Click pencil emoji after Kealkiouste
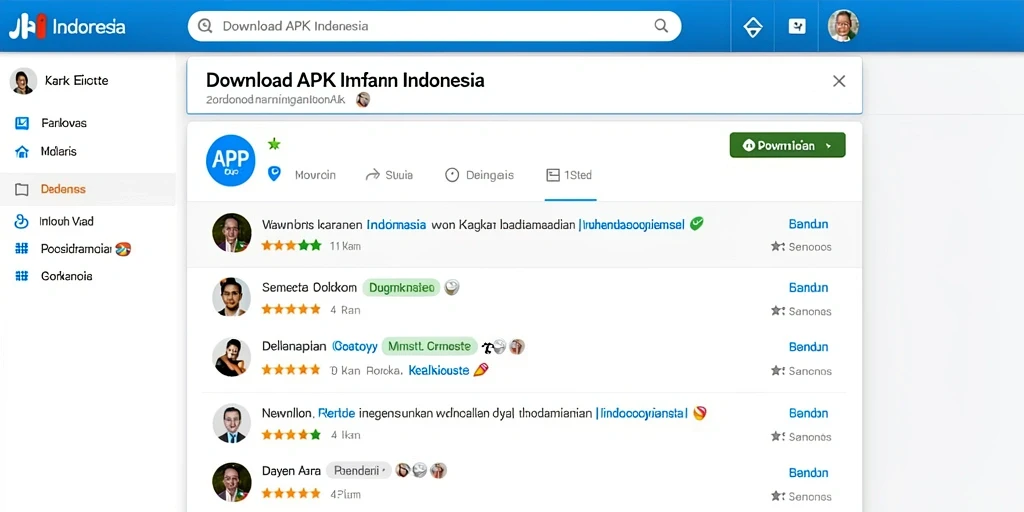Screen dimensions: 1024x512 pyautogui.click(x=481, y=370)
